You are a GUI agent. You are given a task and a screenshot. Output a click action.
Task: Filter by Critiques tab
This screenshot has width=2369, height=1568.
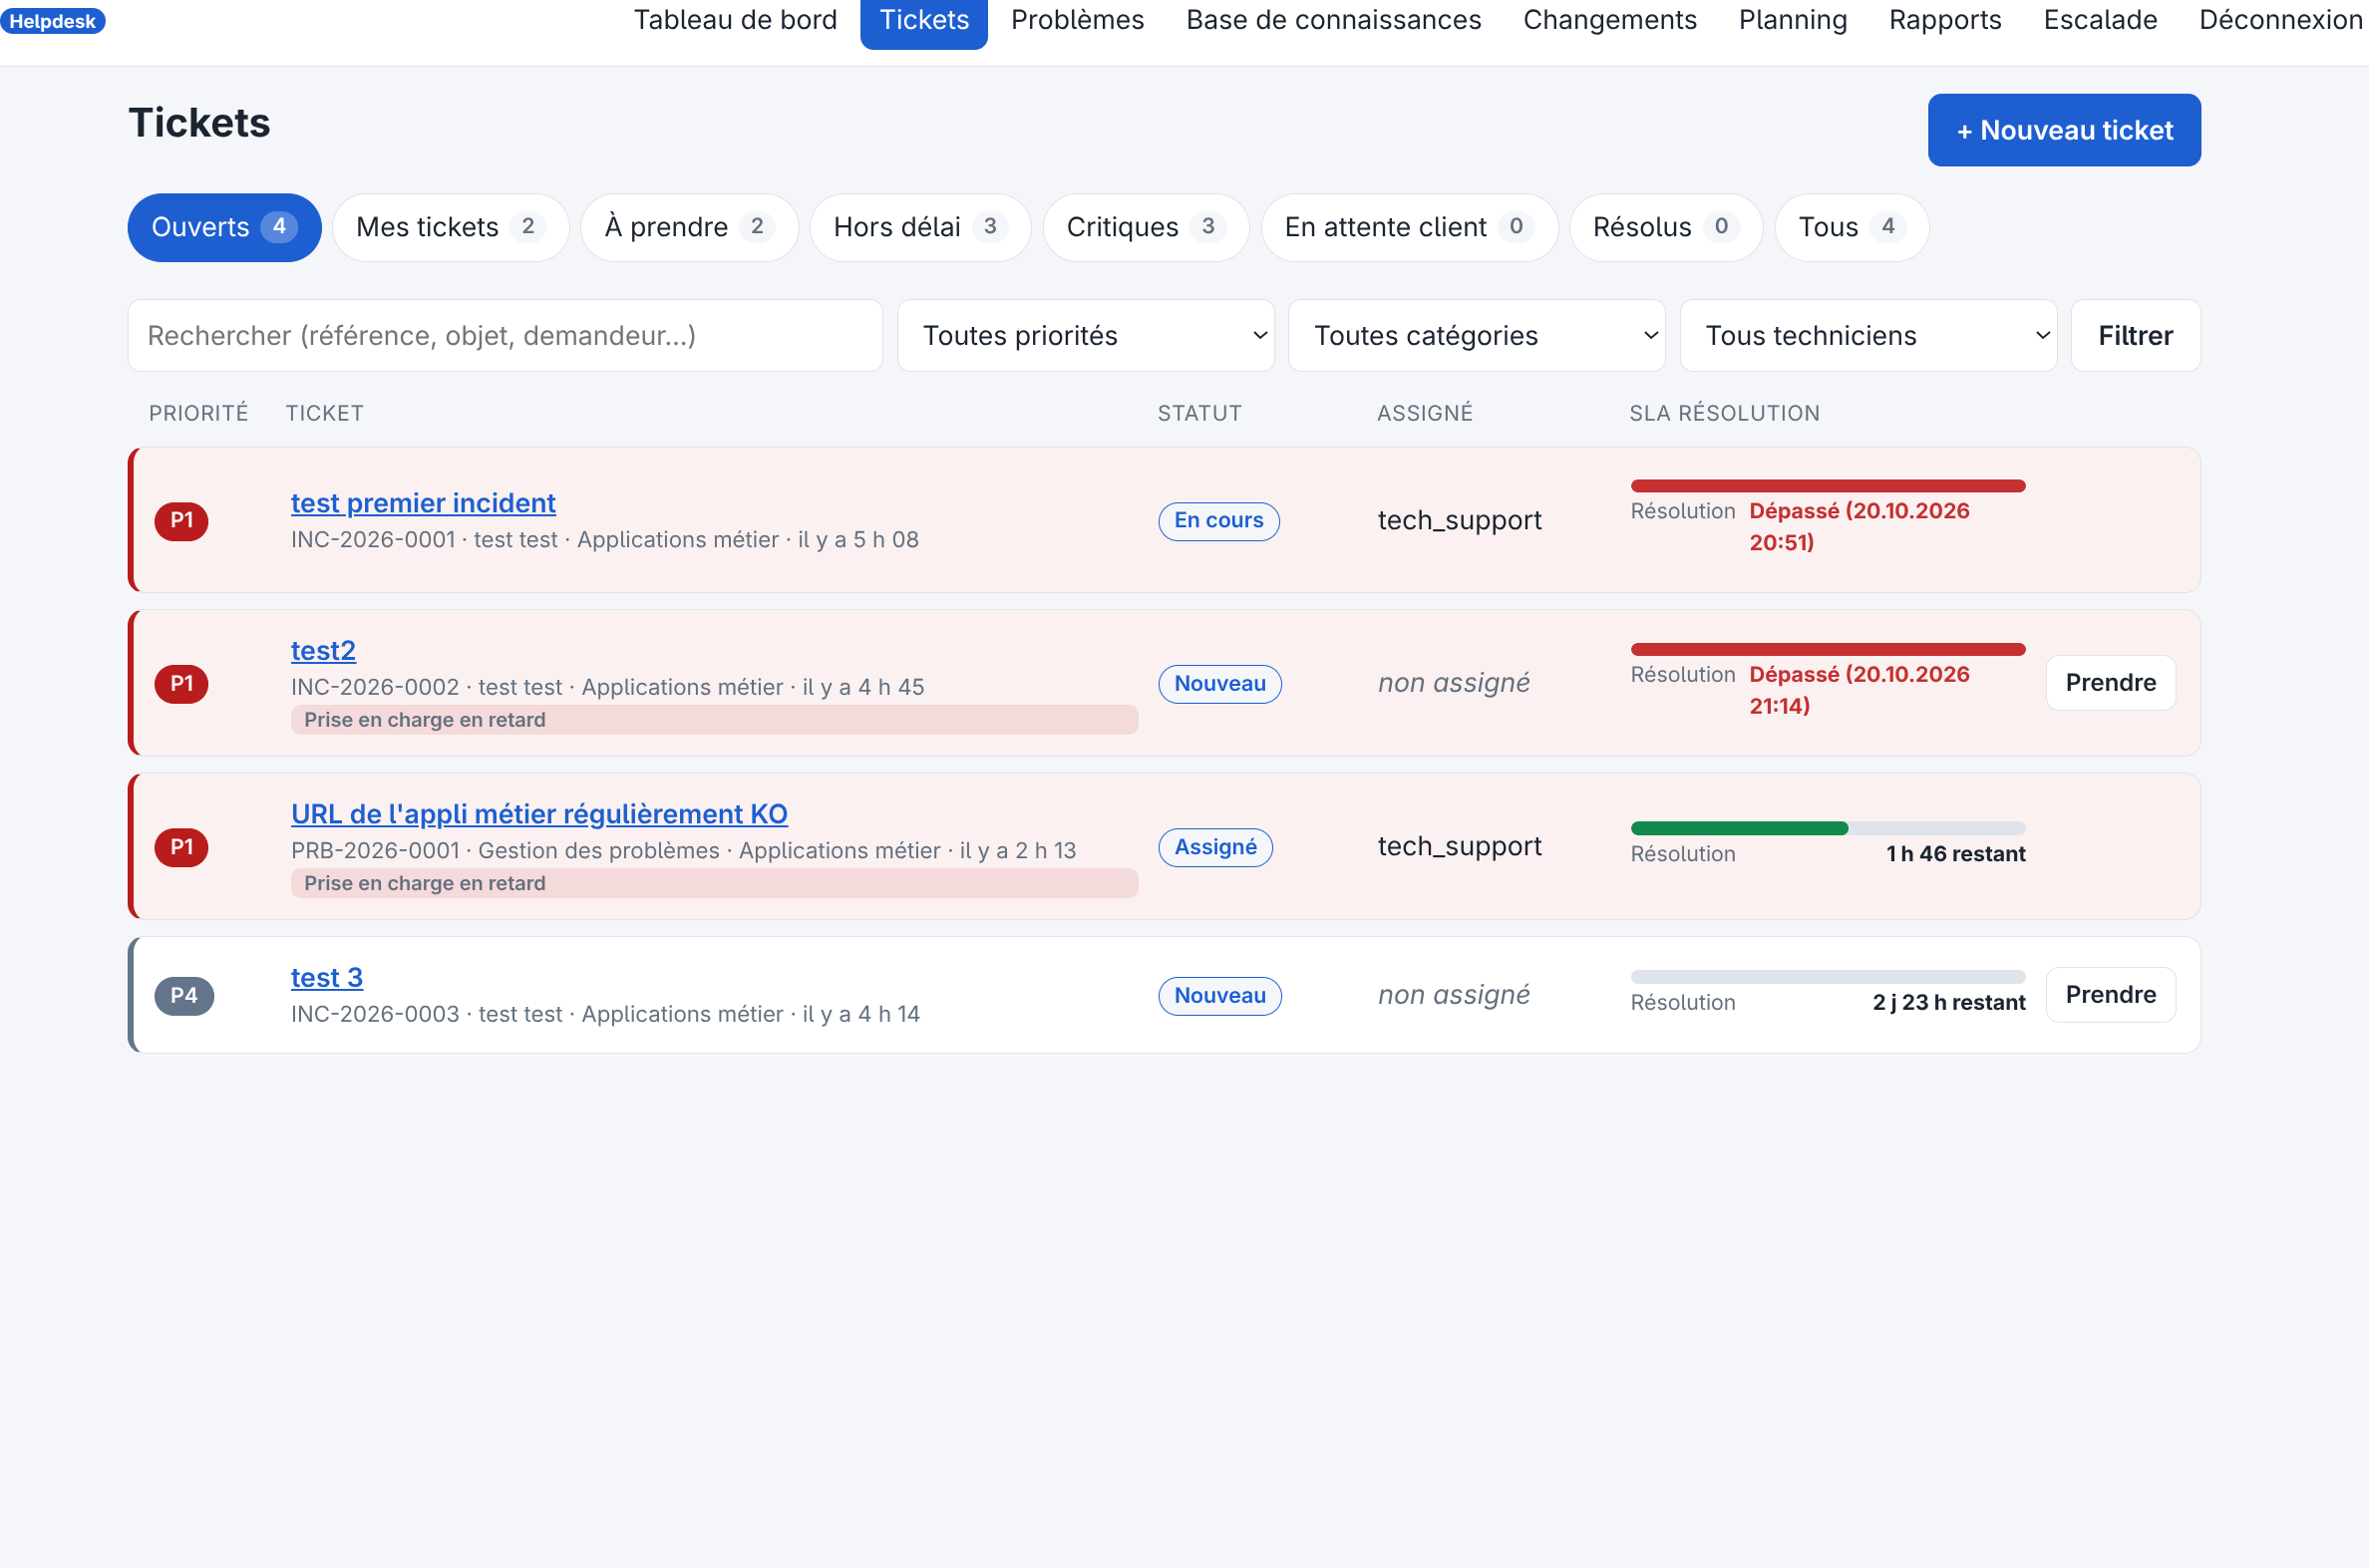click(x=1145, y=227)
